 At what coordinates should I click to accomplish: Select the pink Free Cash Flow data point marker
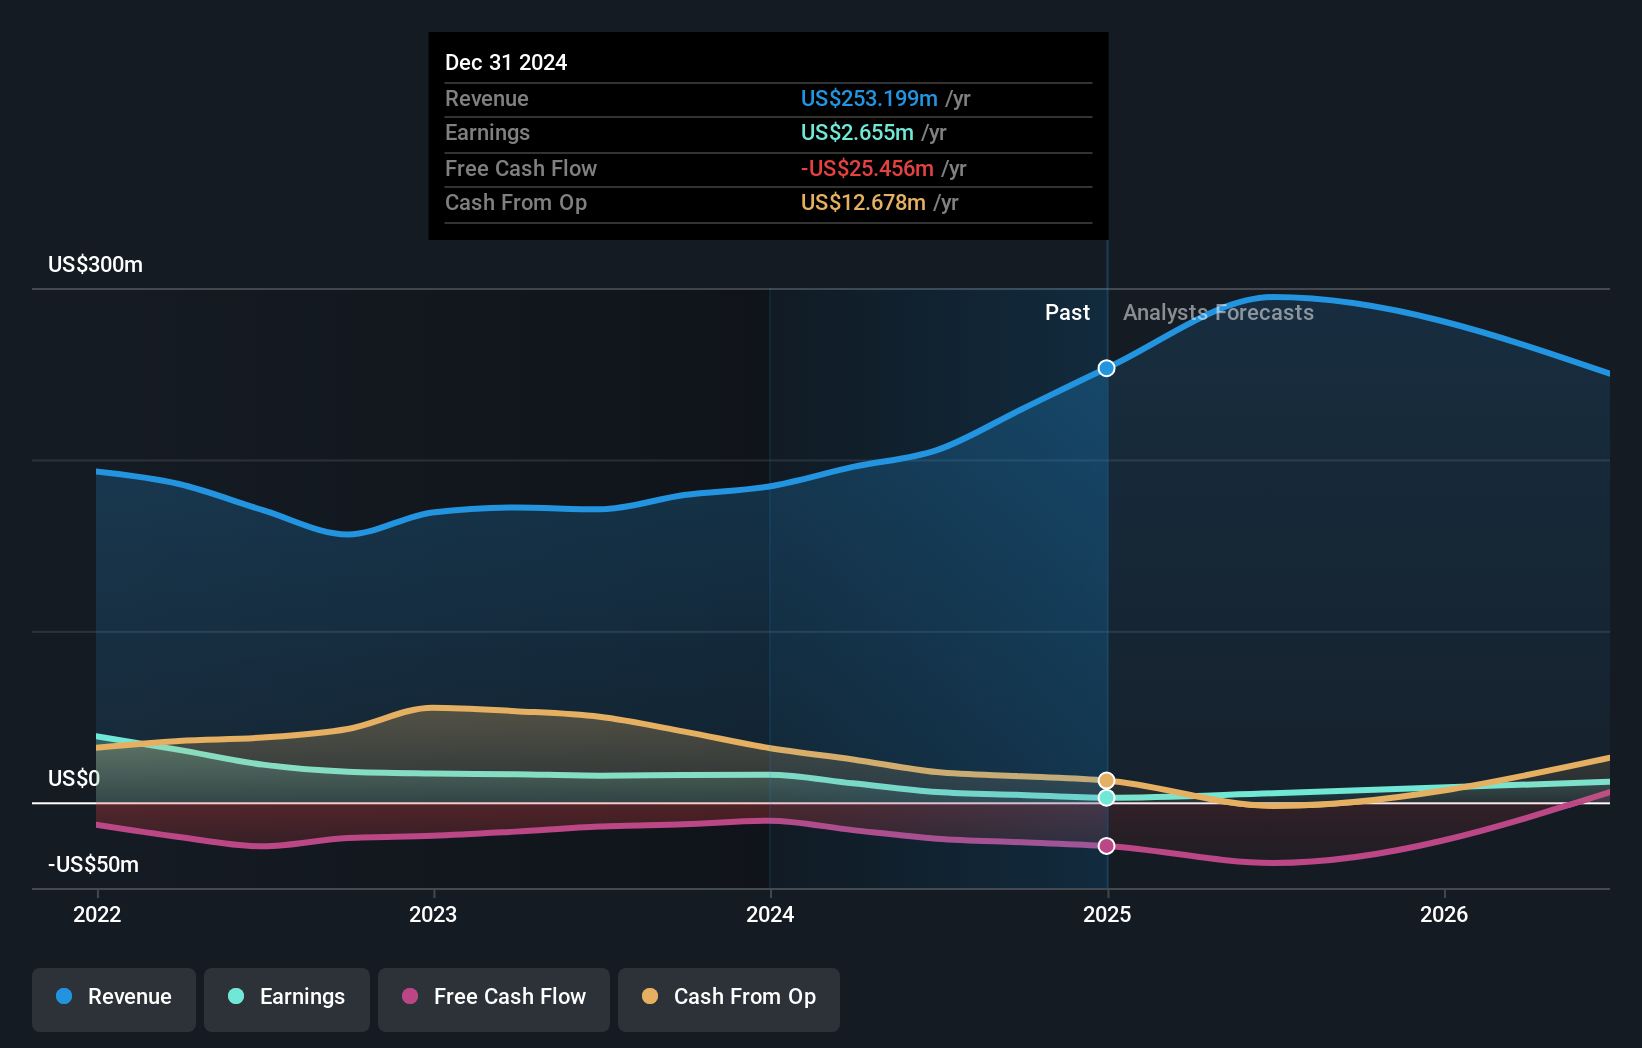[x=1106, y=846]
